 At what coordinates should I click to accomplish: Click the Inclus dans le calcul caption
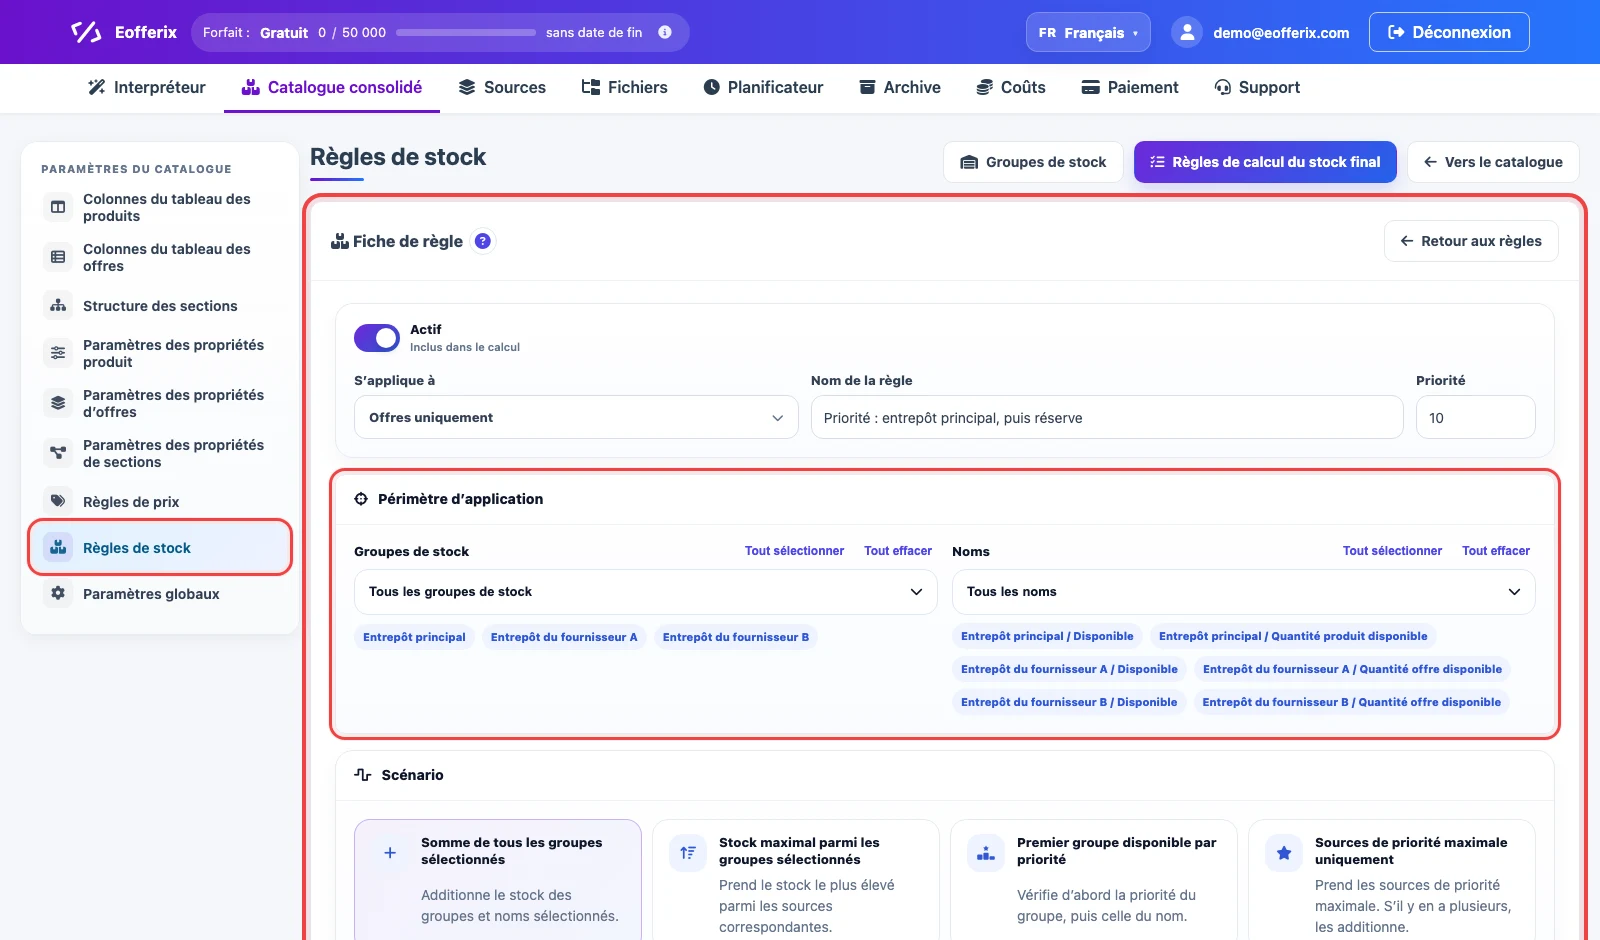click(x=465, y=347)
